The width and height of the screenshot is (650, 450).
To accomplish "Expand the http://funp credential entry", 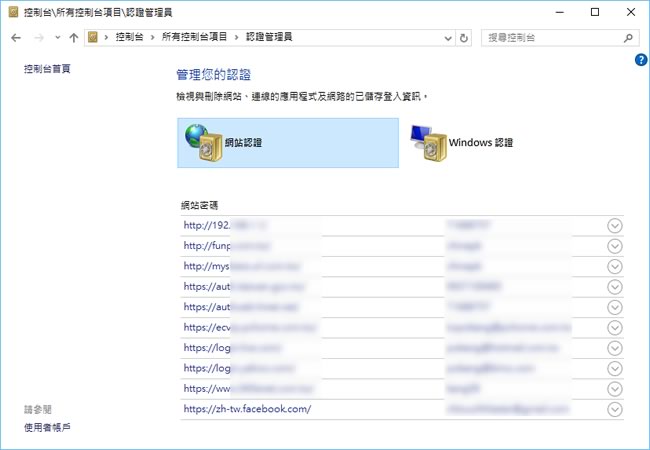I will click(x=615, y=246).
